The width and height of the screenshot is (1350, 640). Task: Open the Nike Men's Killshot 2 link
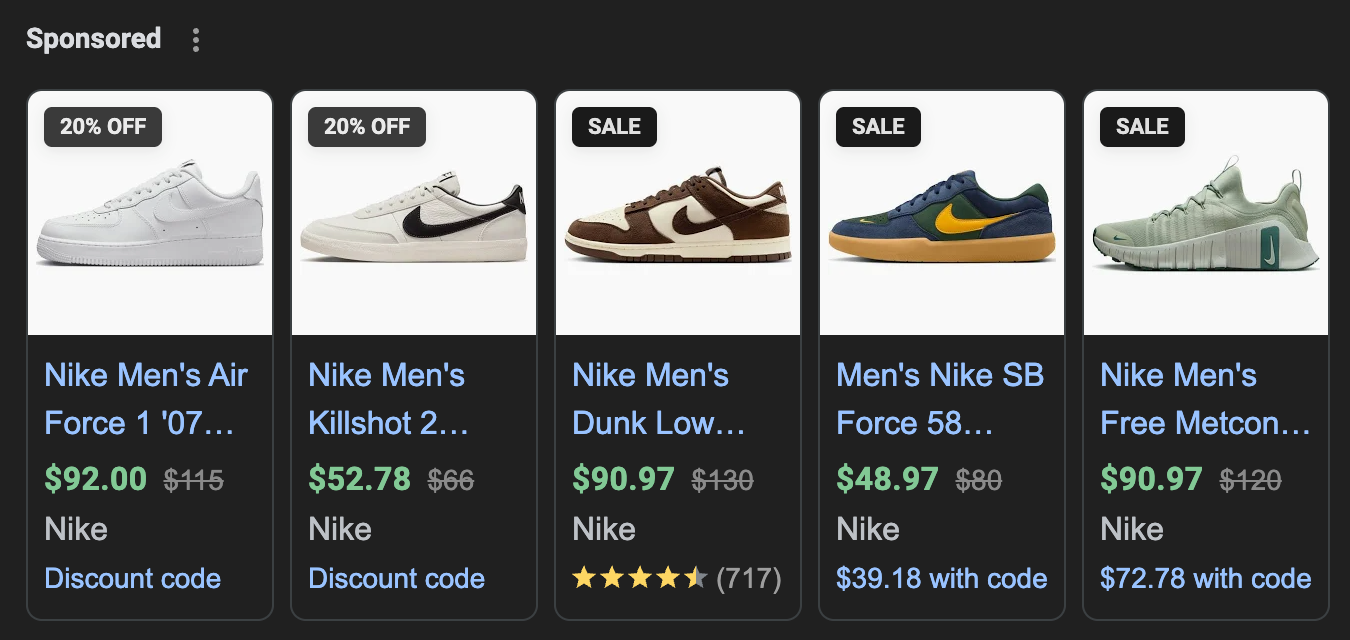click(388, 399)
